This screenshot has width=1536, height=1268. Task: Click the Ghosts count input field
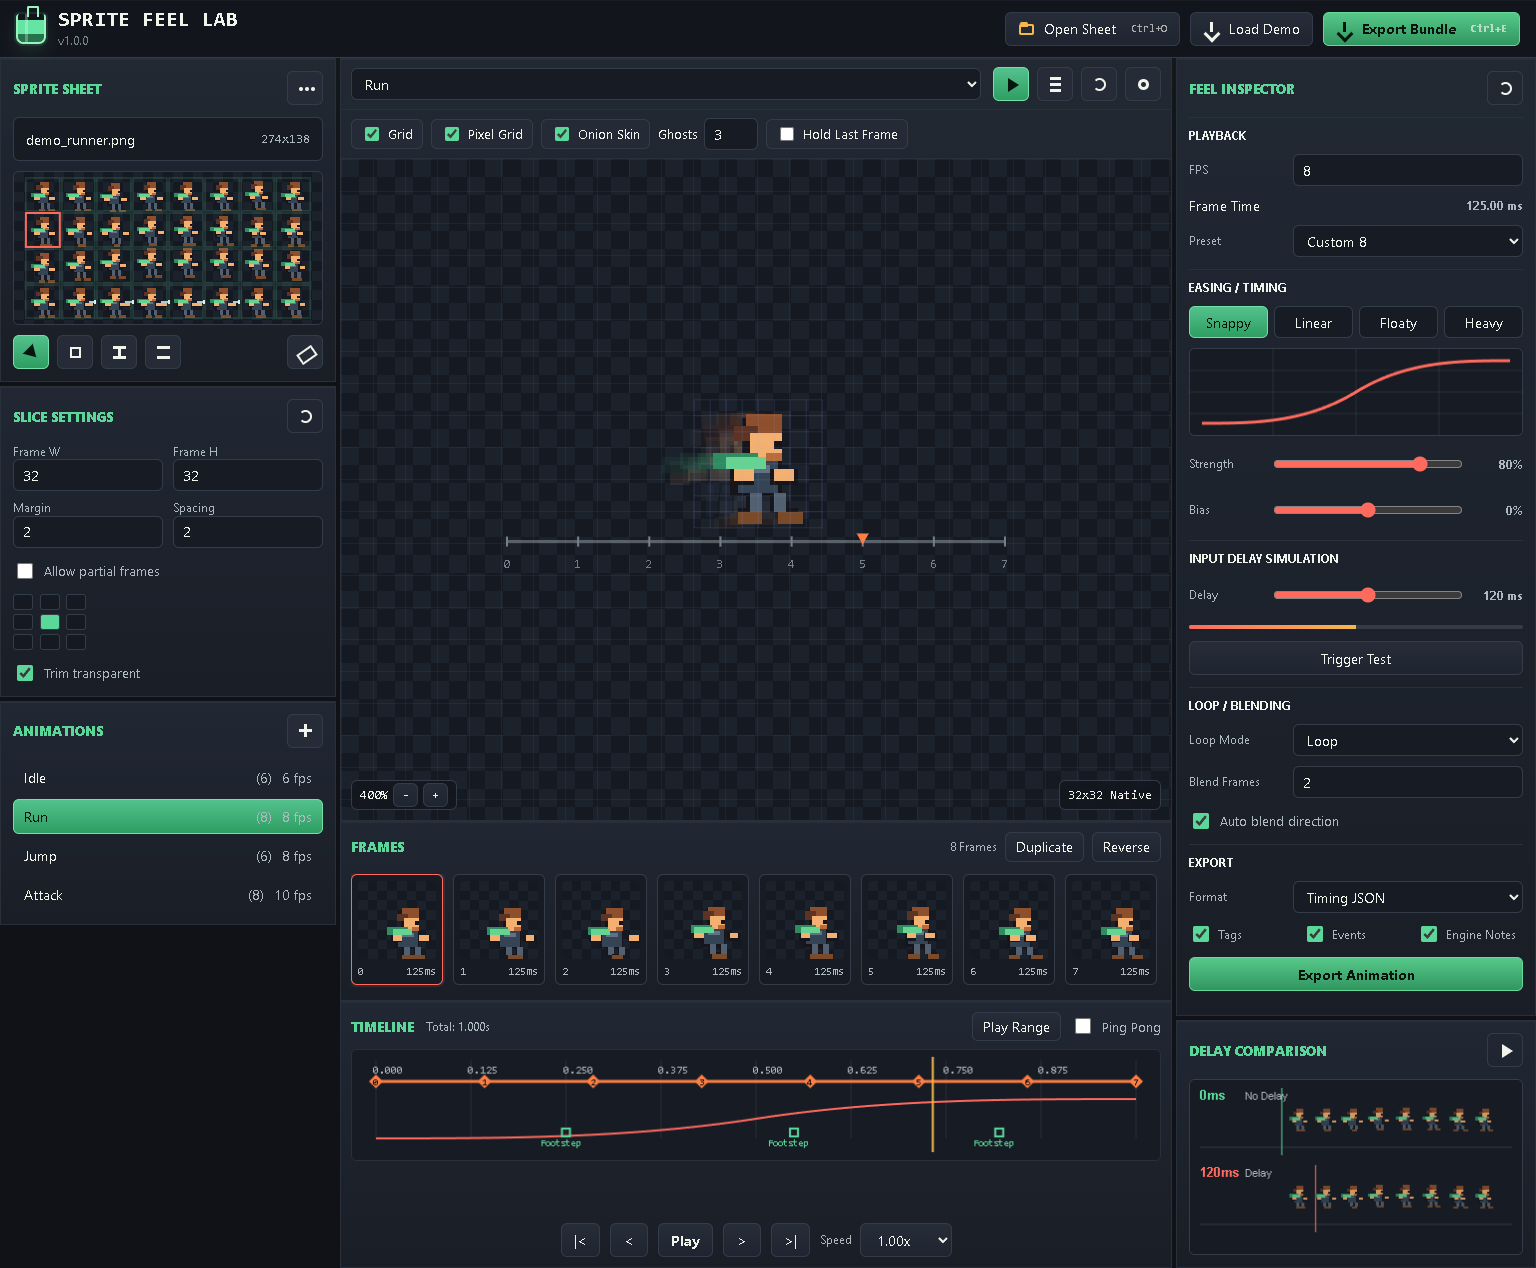click(730, 134)
